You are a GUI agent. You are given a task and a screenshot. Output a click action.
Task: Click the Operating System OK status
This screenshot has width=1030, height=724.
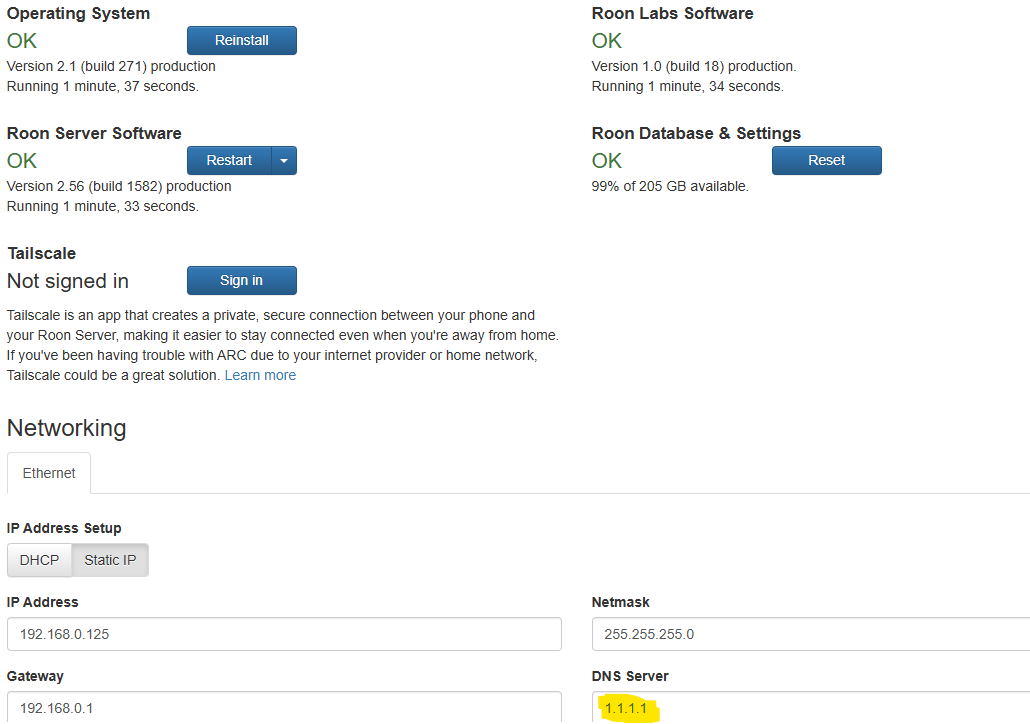tap(22, 41)
